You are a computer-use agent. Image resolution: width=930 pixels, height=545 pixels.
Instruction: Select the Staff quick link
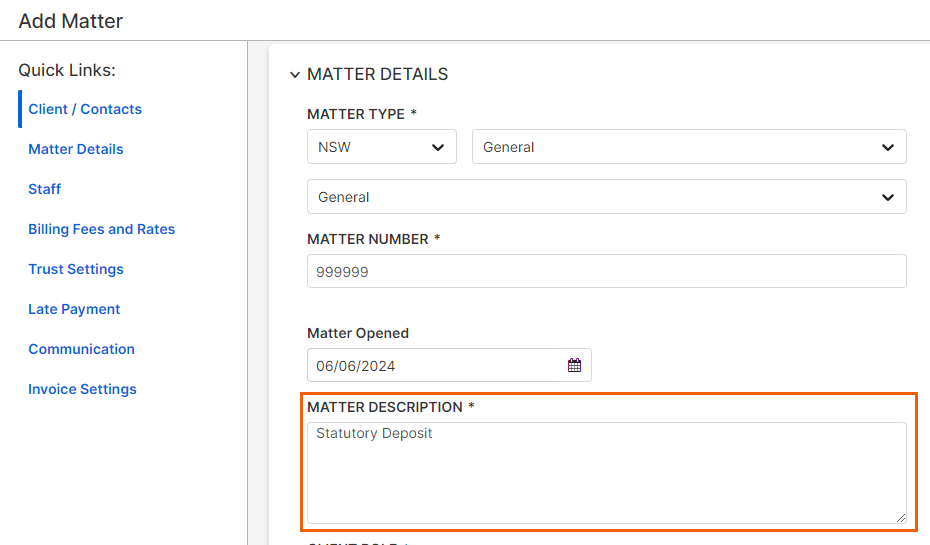[x=45, y=189]
